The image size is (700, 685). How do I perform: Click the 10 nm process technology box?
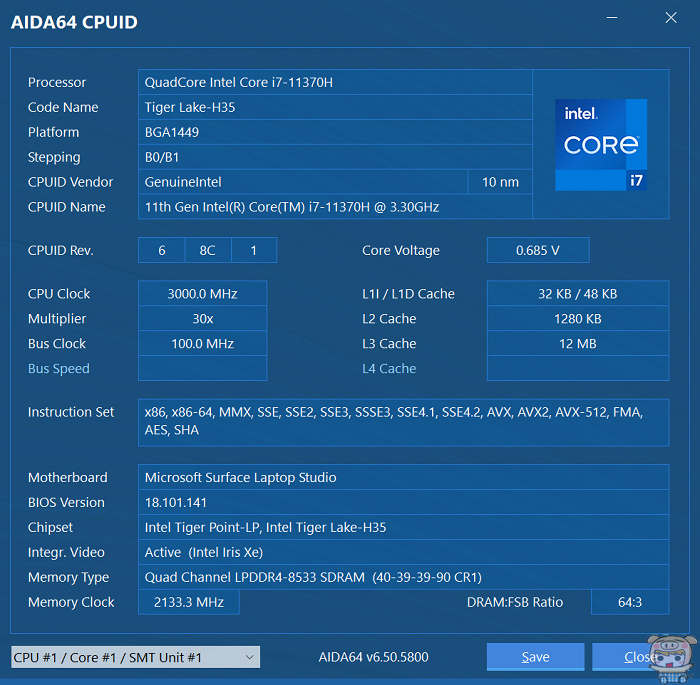tap(500, 182)
